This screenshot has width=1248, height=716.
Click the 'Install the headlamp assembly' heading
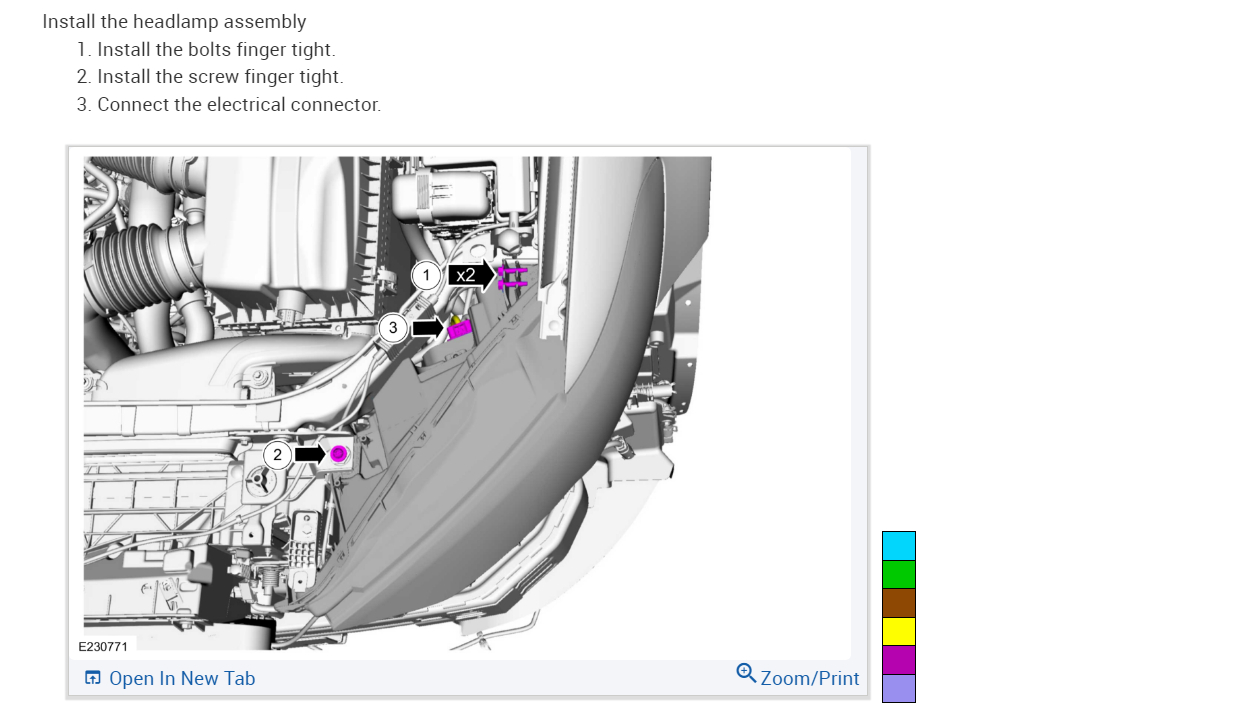[x=174, y=21]
